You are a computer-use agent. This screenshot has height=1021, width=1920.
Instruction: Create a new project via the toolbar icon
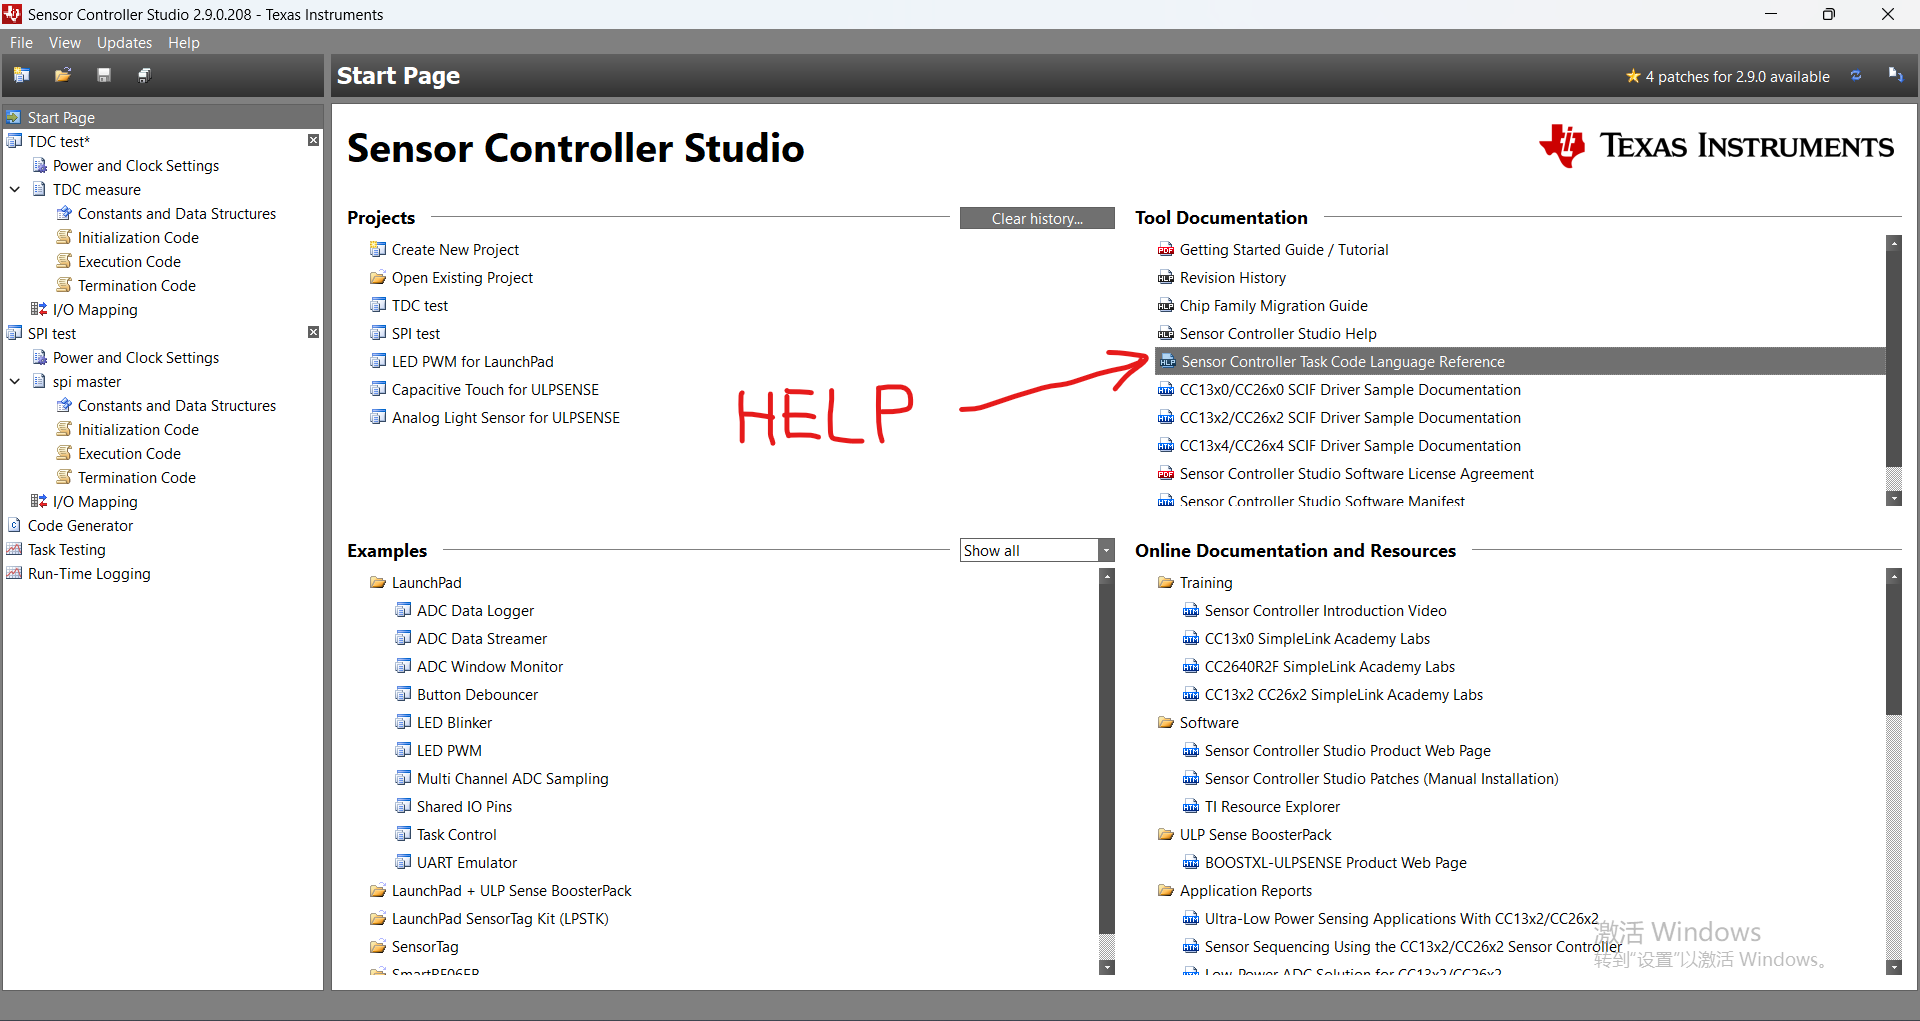pos(21,75)
